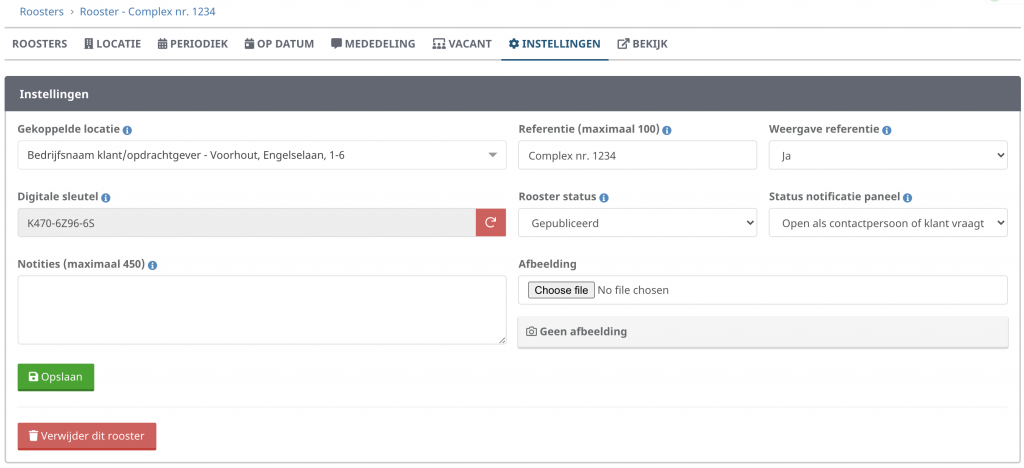
Task: Open the Gekoppelde locatie dropdown
Action: pyautogui.click(x=262, y=155)
